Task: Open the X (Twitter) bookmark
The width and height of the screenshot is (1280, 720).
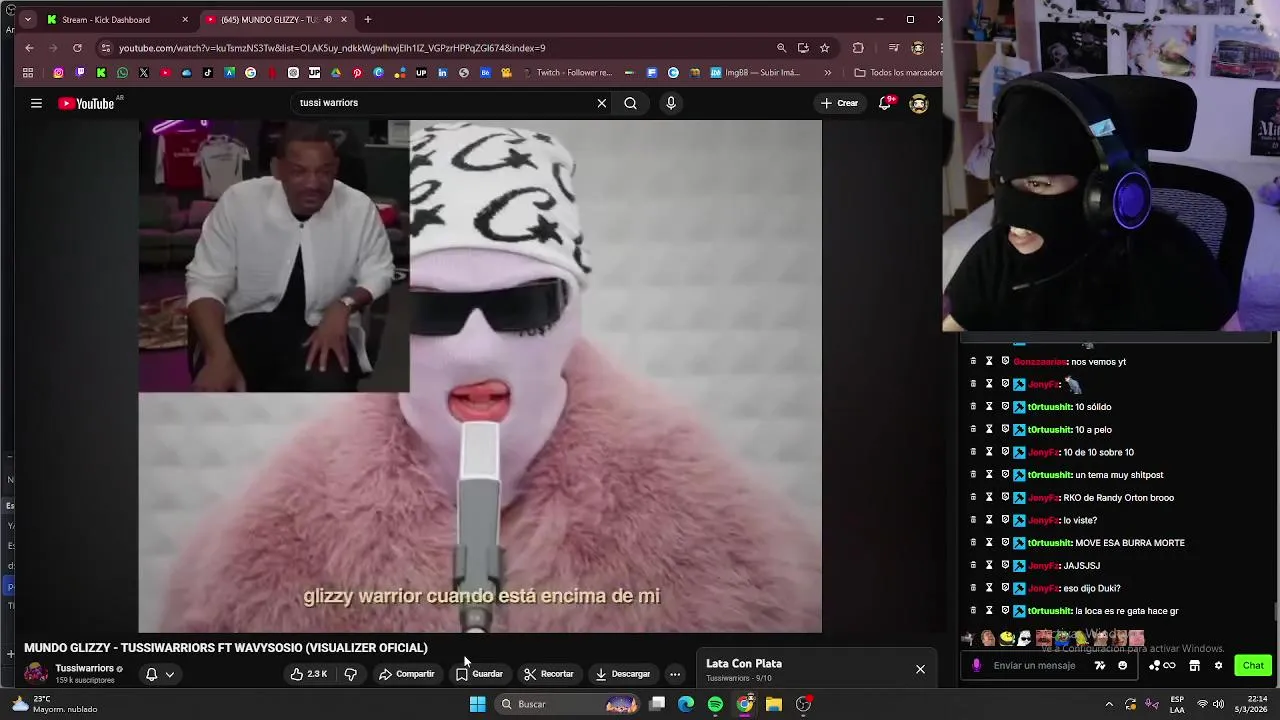Action: coord(144,73)
